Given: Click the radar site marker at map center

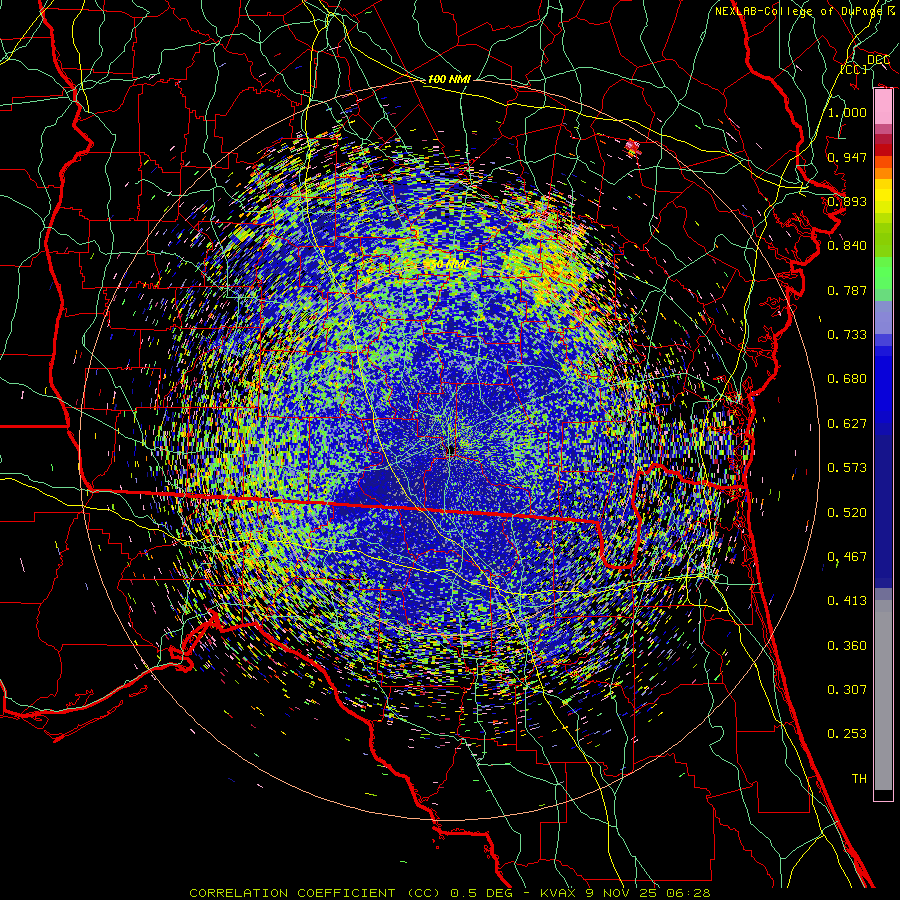Looking at the screenshot, I should (x=451, y=449).
